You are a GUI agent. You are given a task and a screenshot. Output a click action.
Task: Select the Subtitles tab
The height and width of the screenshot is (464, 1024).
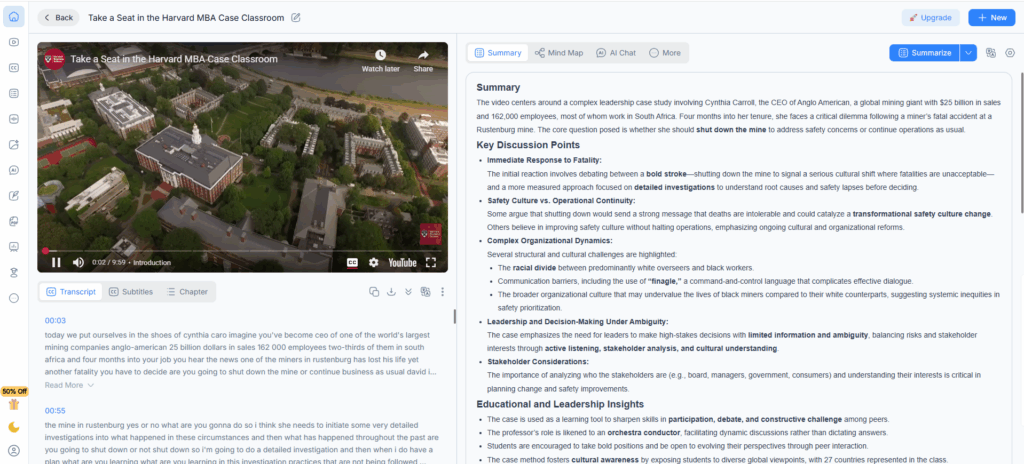(131, 291)
